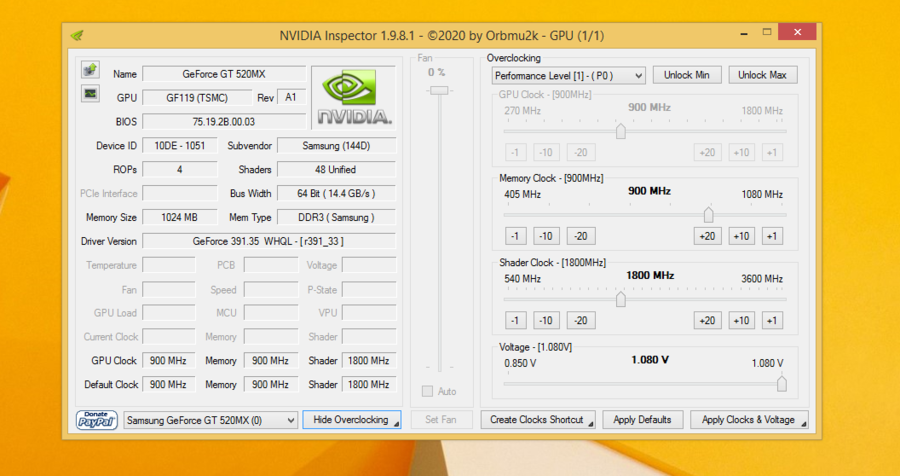Click the disabled Set Fan button
The image size is (900, 476).
(x=441, y=420)
